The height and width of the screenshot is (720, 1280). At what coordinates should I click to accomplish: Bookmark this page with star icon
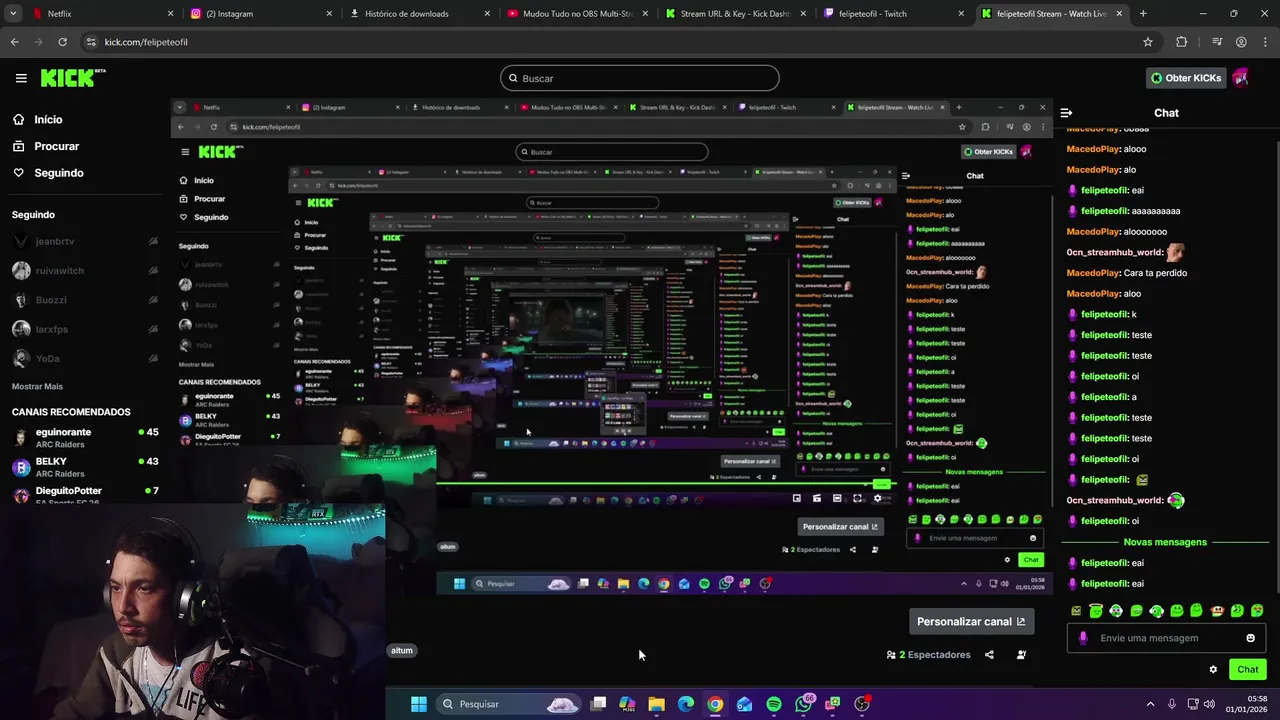pos(1148,42)
